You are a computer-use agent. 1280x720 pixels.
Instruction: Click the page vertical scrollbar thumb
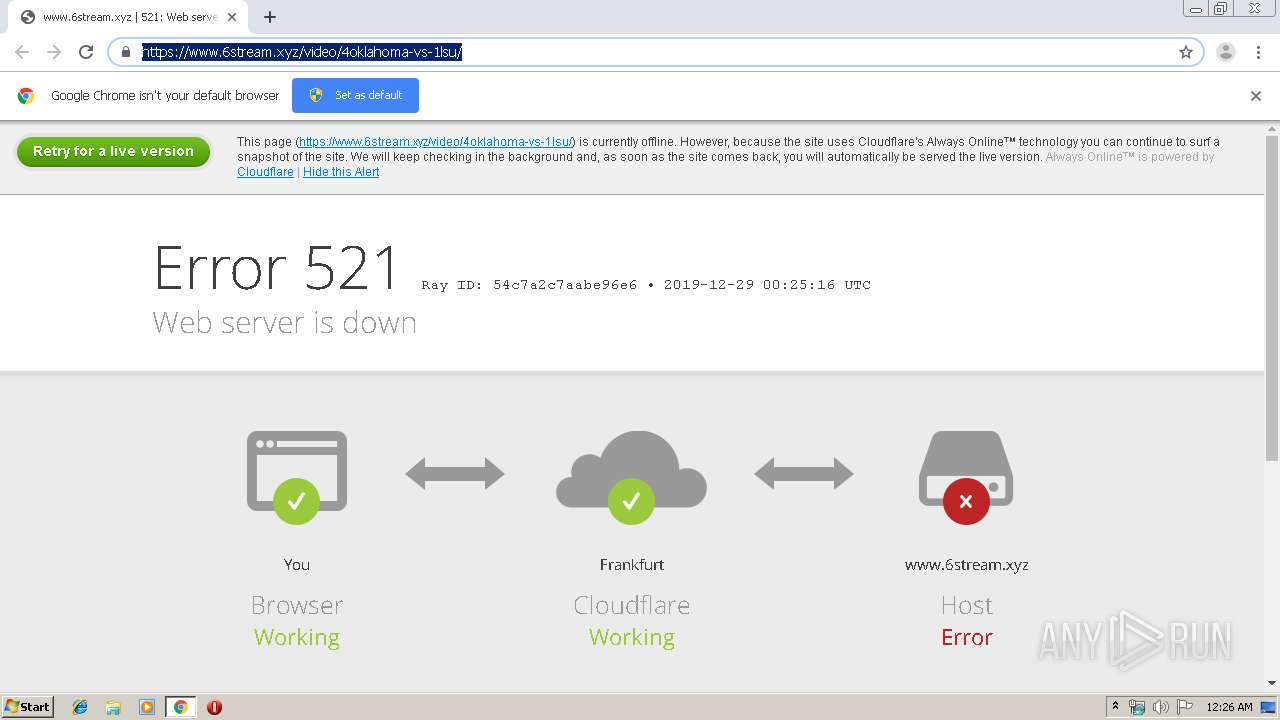tap(1272, 297)
